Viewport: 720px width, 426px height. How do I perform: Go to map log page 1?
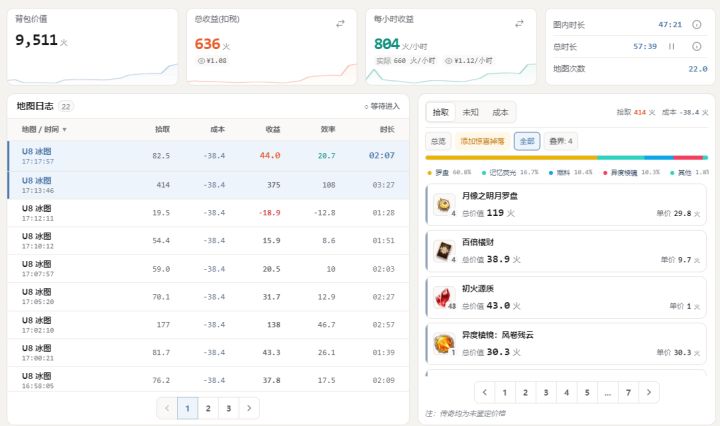click(x=187, y=408)
